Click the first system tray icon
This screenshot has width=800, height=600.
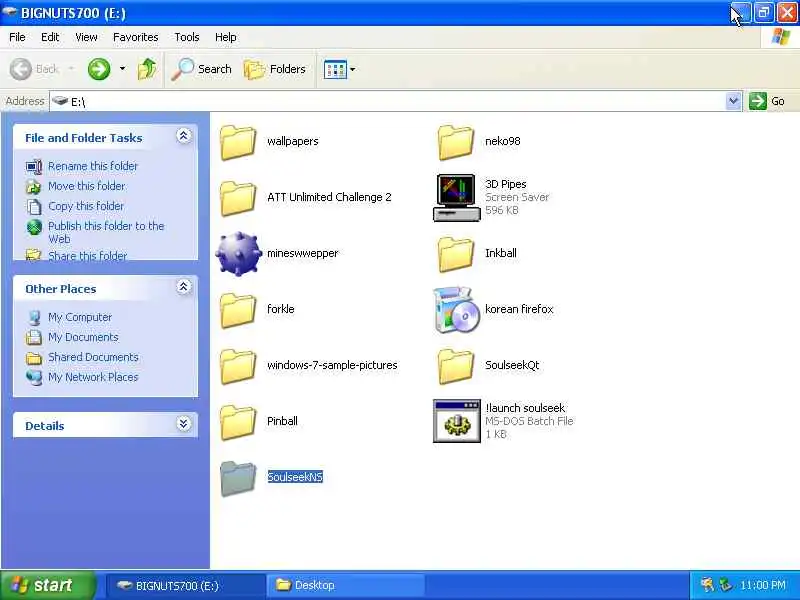[707, 585]
